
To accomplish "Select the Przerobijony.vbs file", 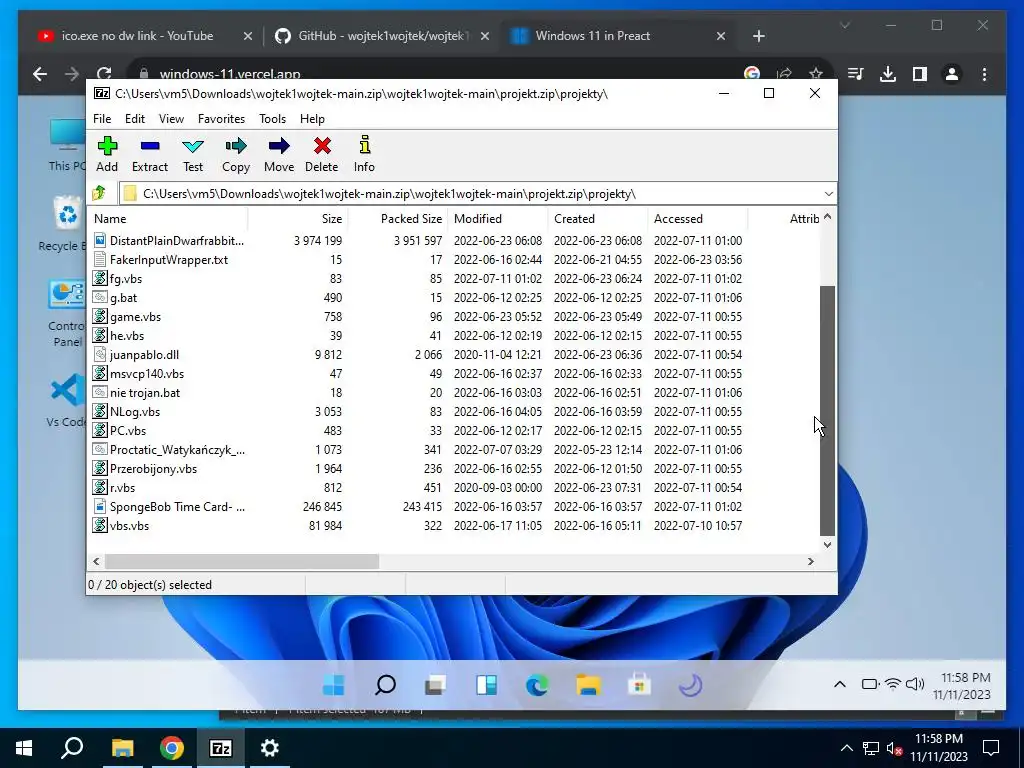I will (453, 468).
